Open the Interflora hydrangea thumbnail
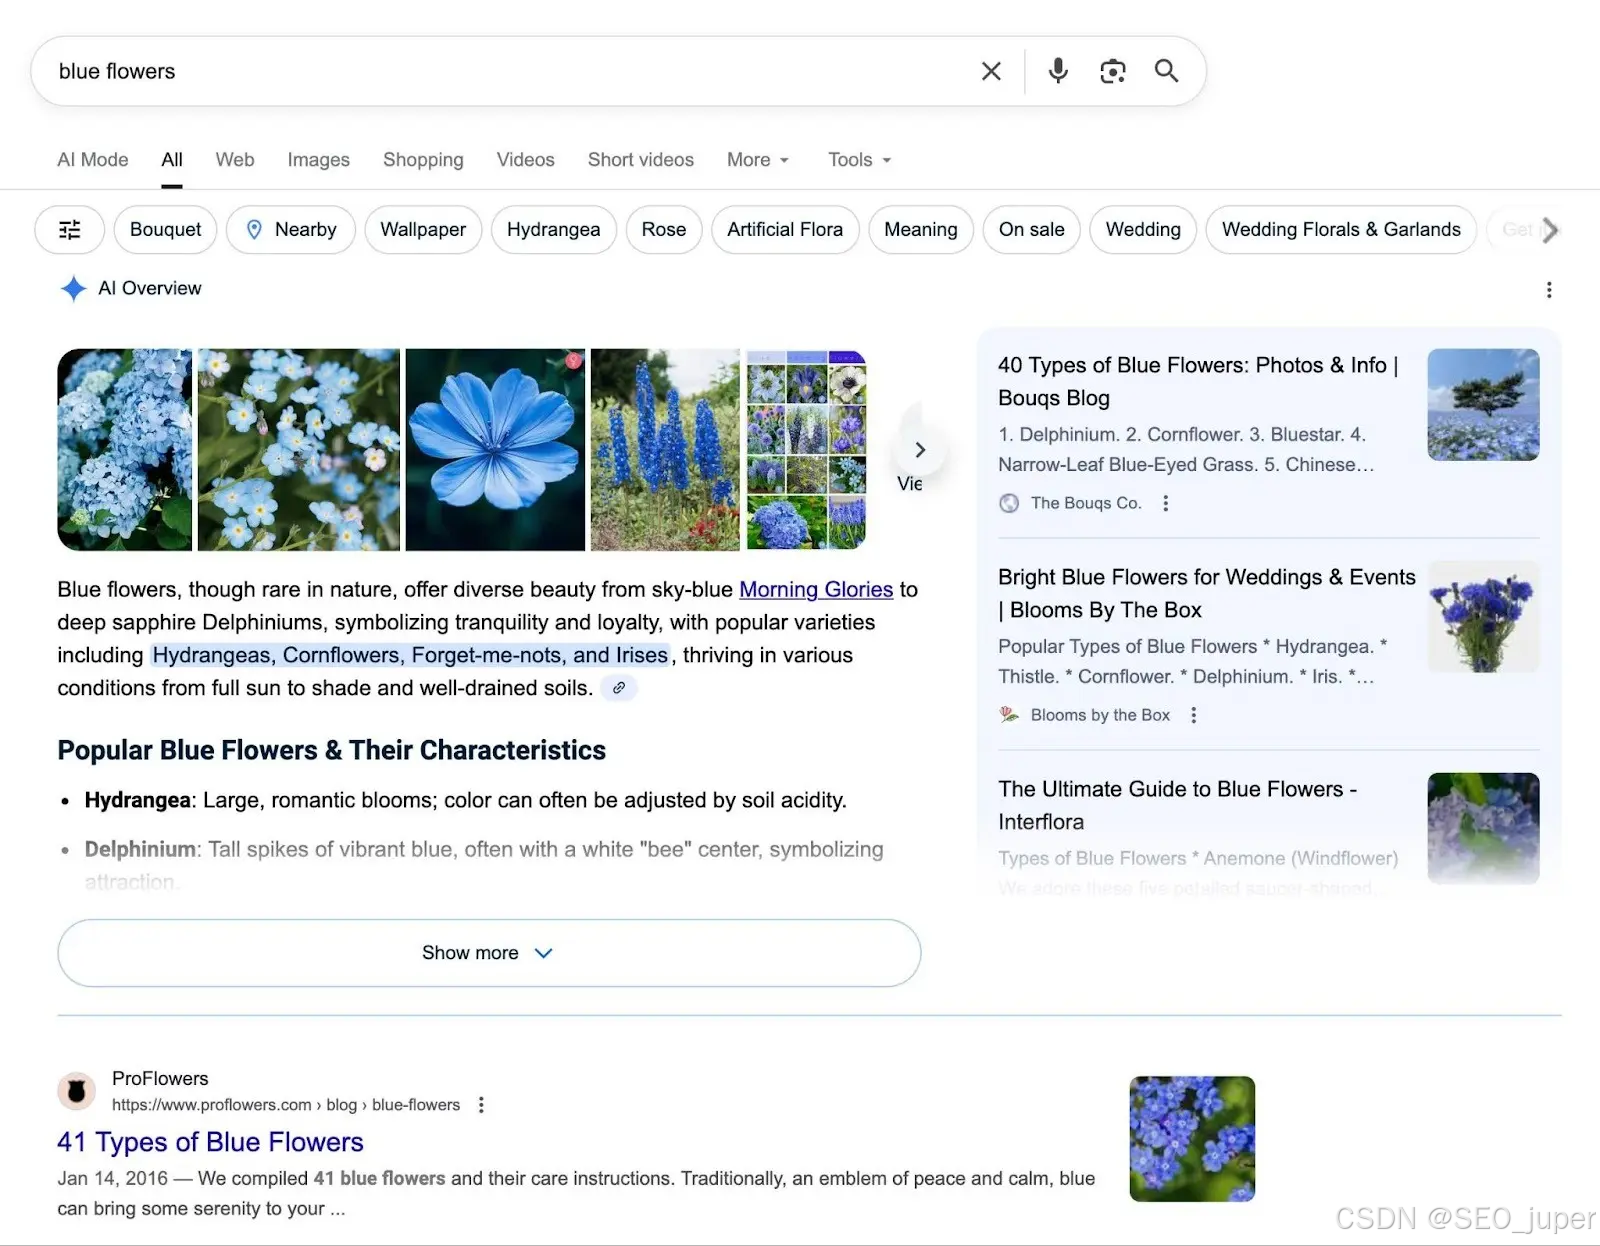1600x1246 pixels. (1483, 829)
